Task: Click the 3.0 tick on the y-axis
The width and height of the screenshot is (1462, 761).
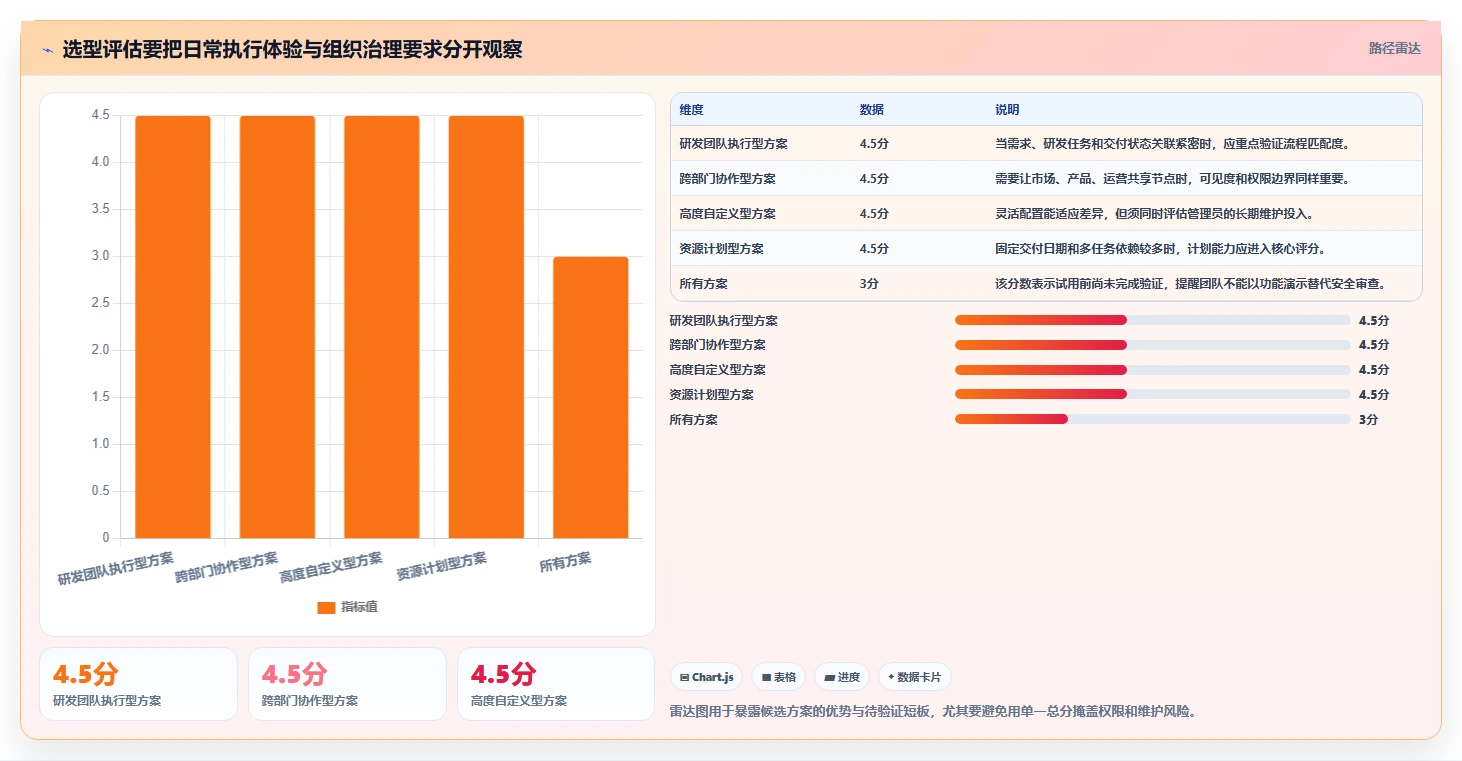Action: tap(100, 256)
